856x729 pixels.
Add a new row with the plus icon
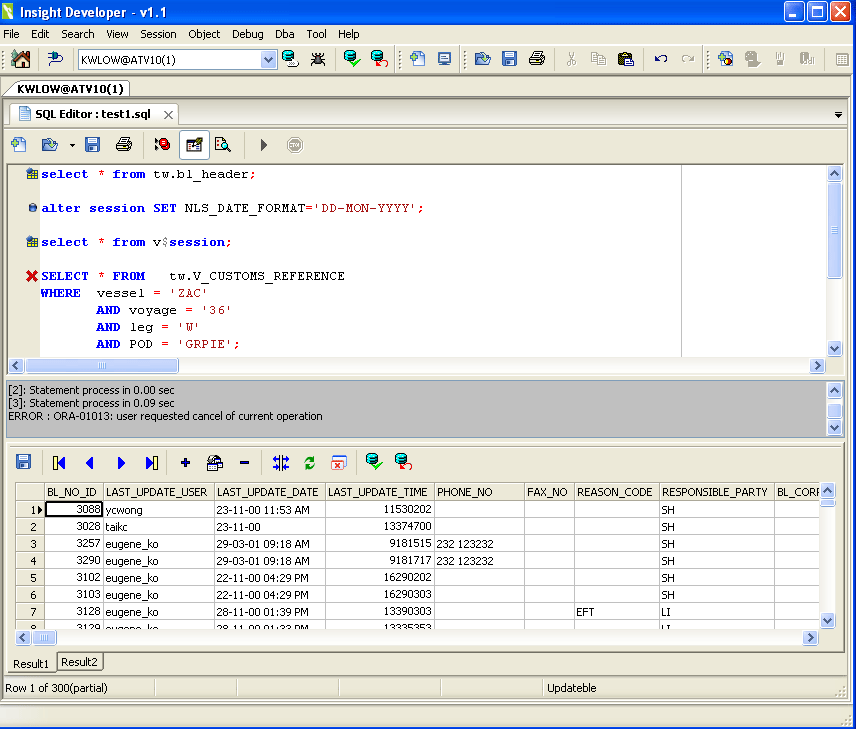click(x=185, y=463)
